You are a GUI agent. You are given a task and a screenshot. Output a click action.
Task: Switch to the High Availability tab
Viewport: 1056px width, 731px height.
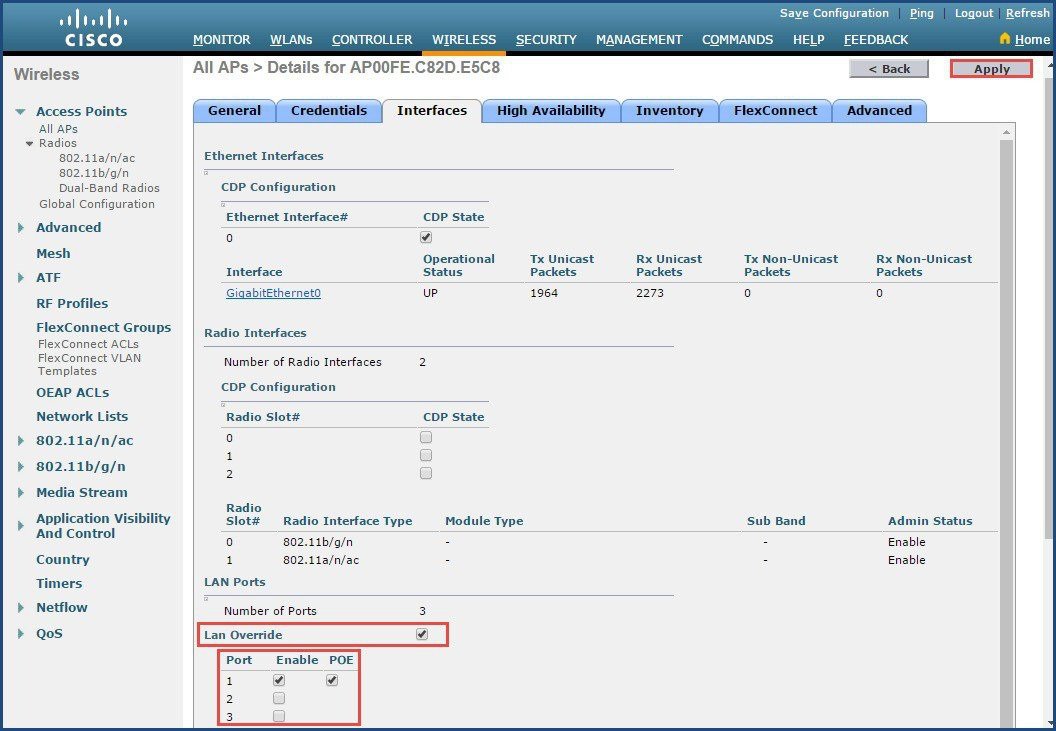tap(551, 111)
